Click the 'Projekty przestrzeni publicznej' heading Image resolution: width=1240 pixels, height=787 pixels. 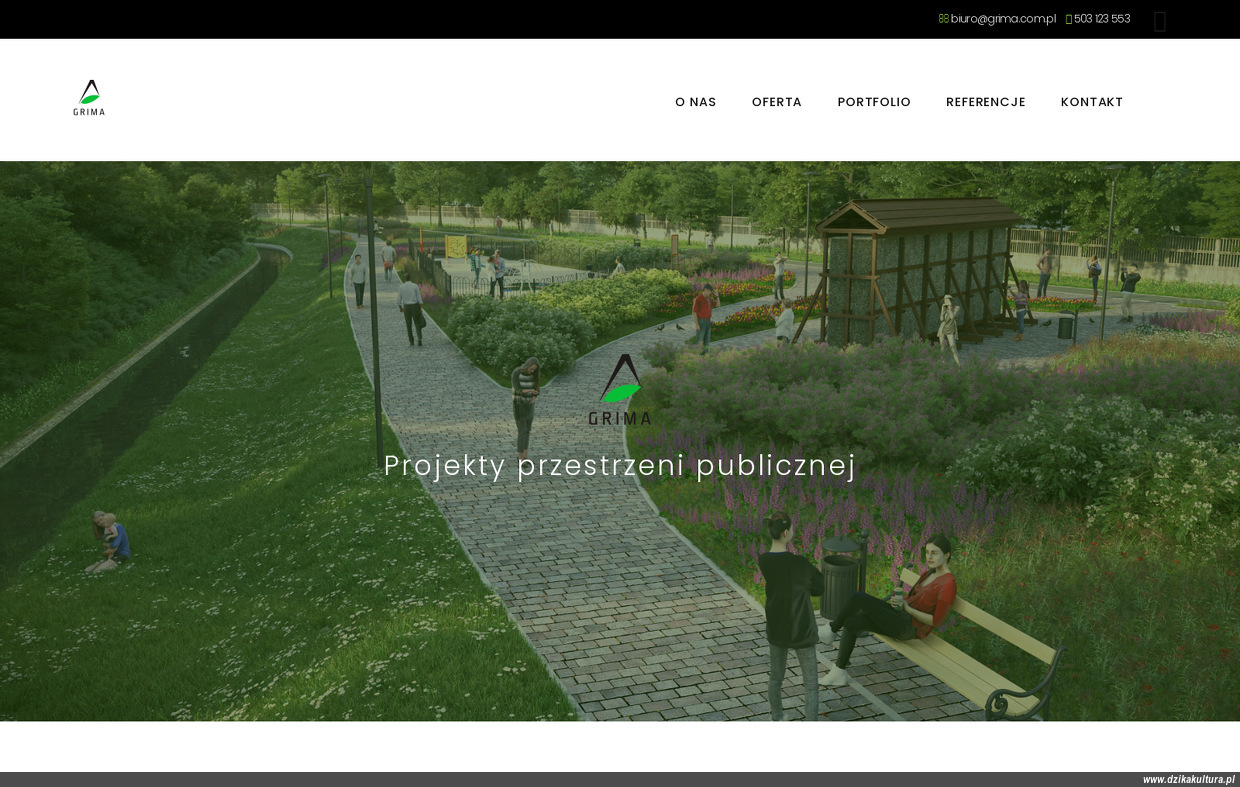point(620,466)
